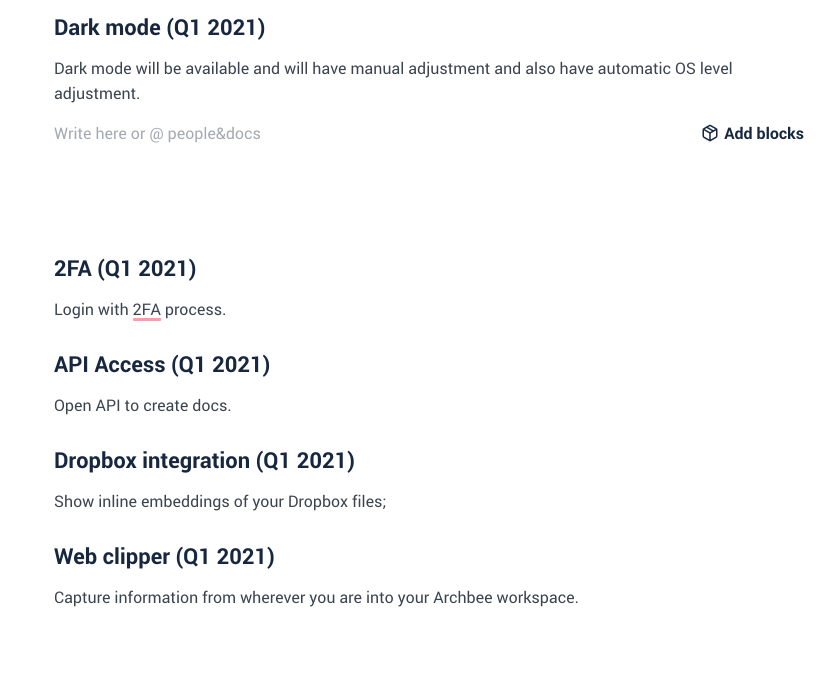Click 'automatic OS level' in the Dark mode paragraph
This screenshot has width=830, height=694.
(x=665, y=69)
